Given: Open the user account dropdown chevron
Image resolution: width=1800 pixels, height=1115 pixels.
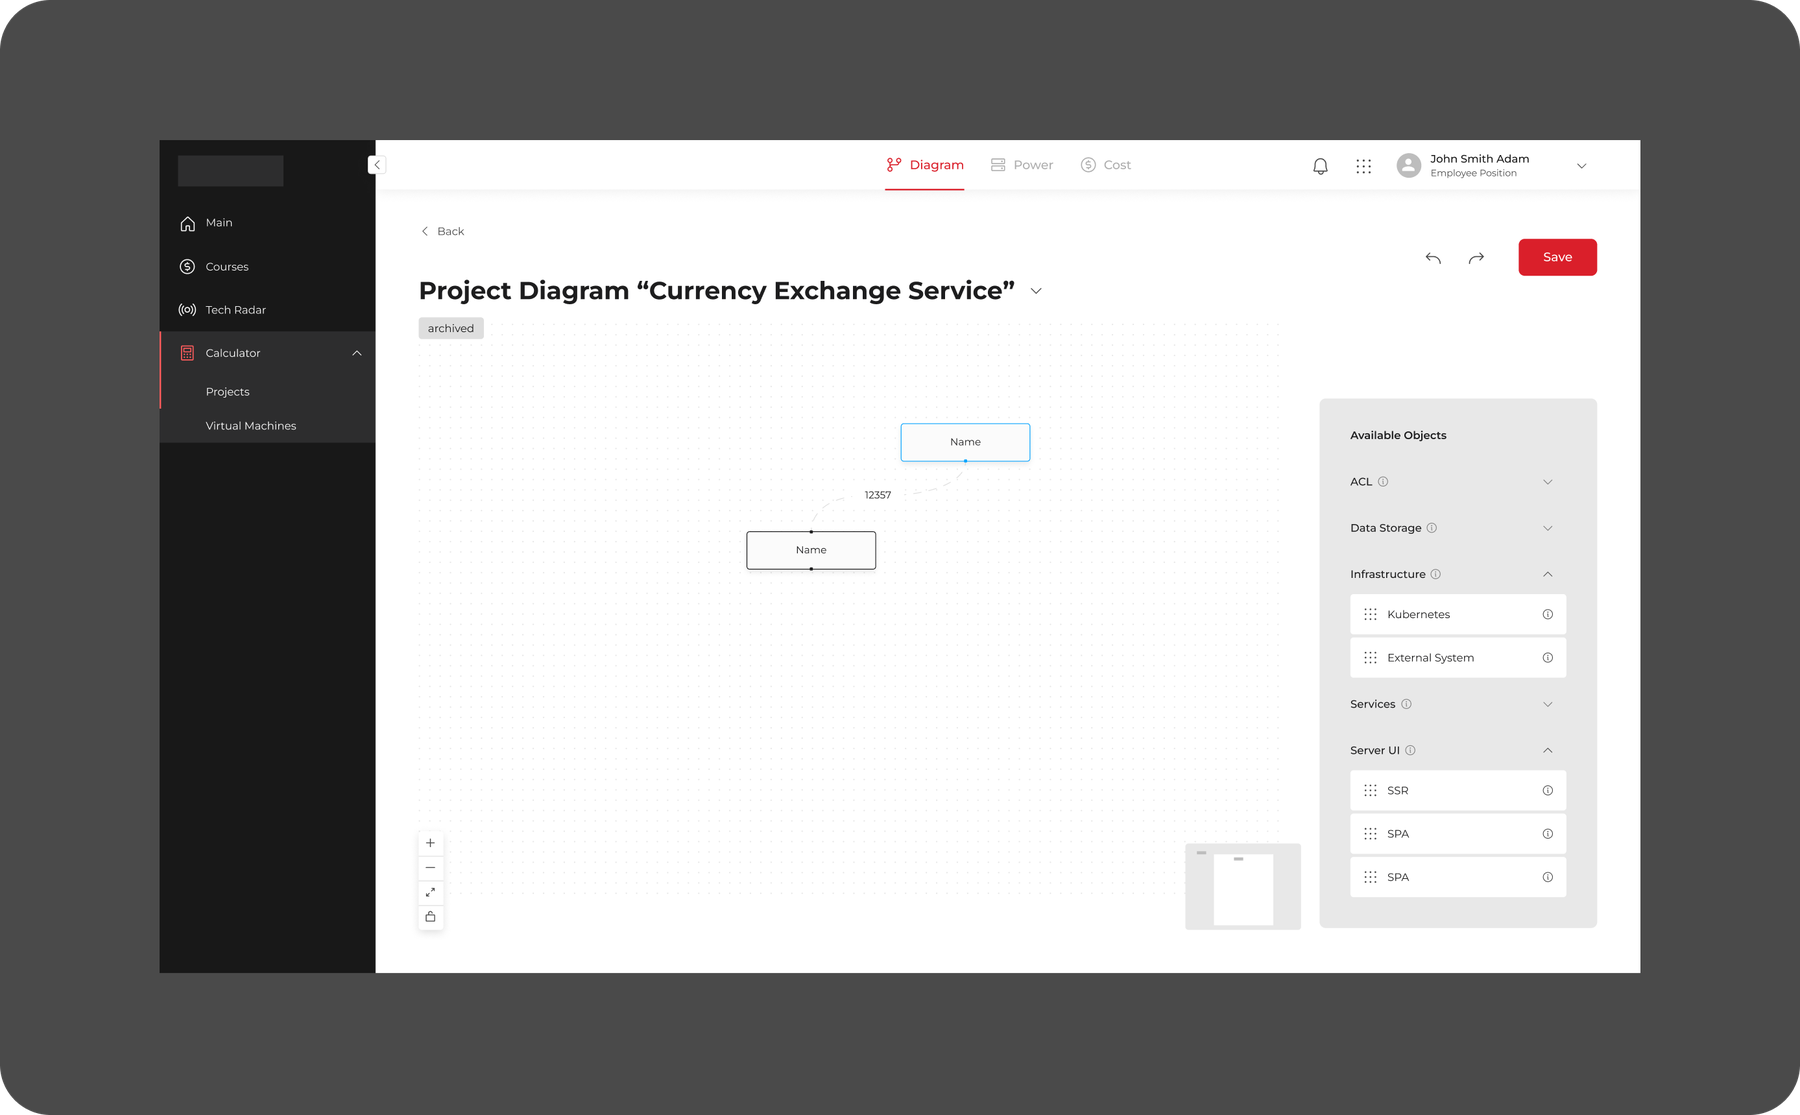Looking at the screenshot, I should pos(1581,166).
